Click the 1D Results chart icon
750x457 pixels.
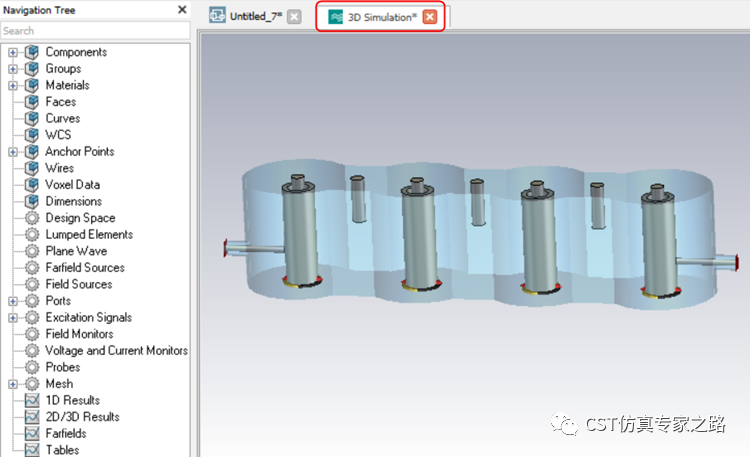pyautogui.click(x=32, y=401)
